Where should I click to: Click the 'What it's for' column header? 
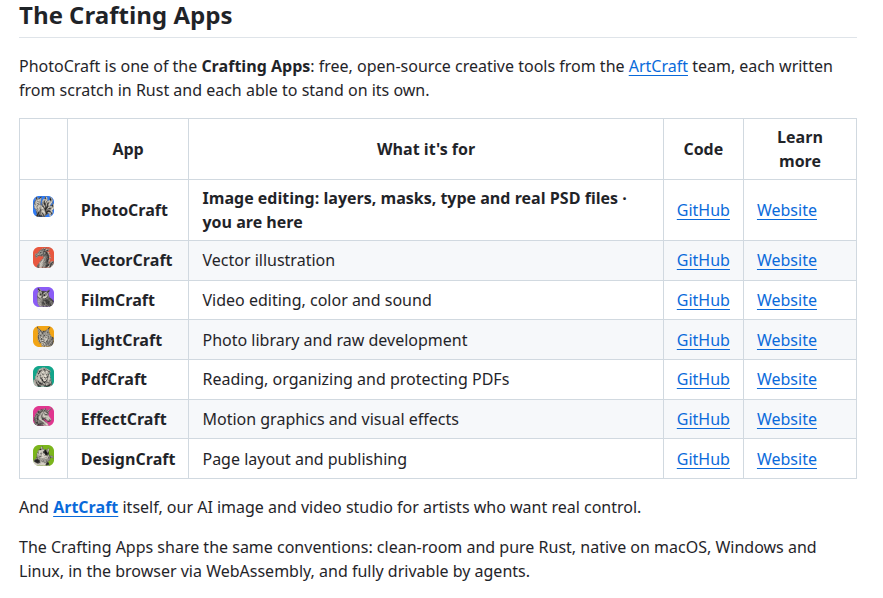pos(426,149)
